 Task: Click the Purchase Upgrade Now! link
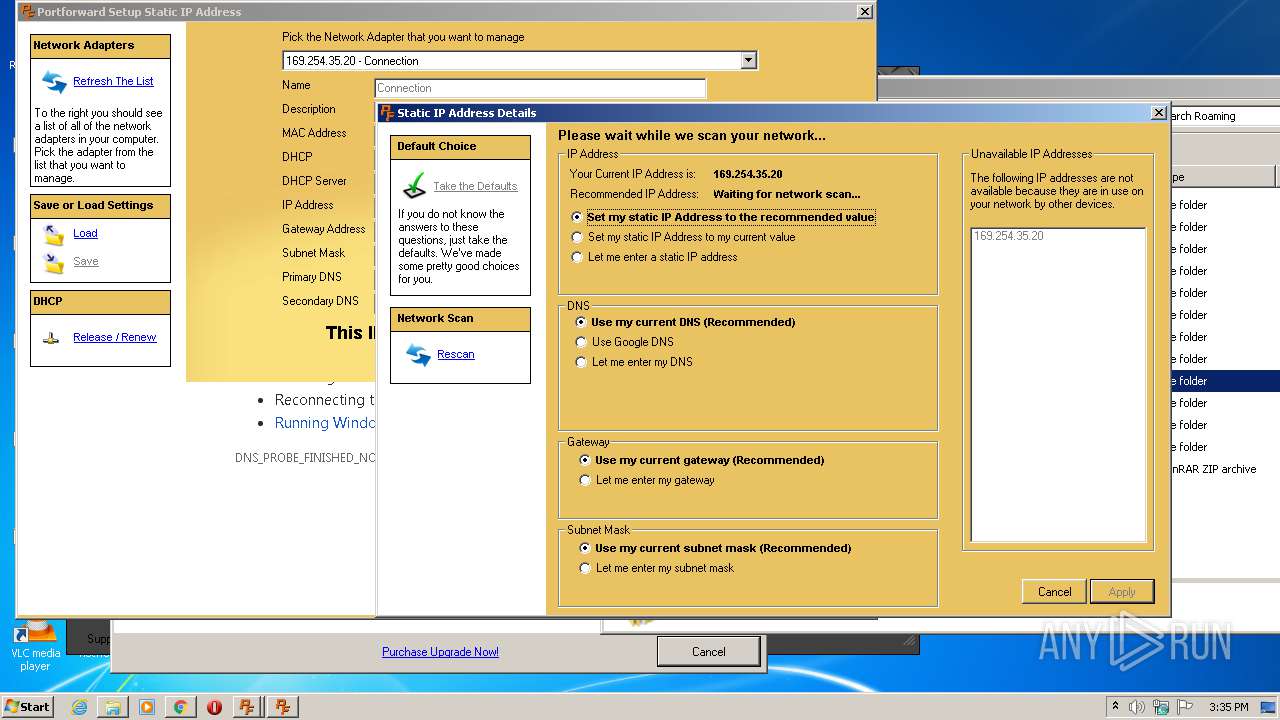(x=440, y=652)
